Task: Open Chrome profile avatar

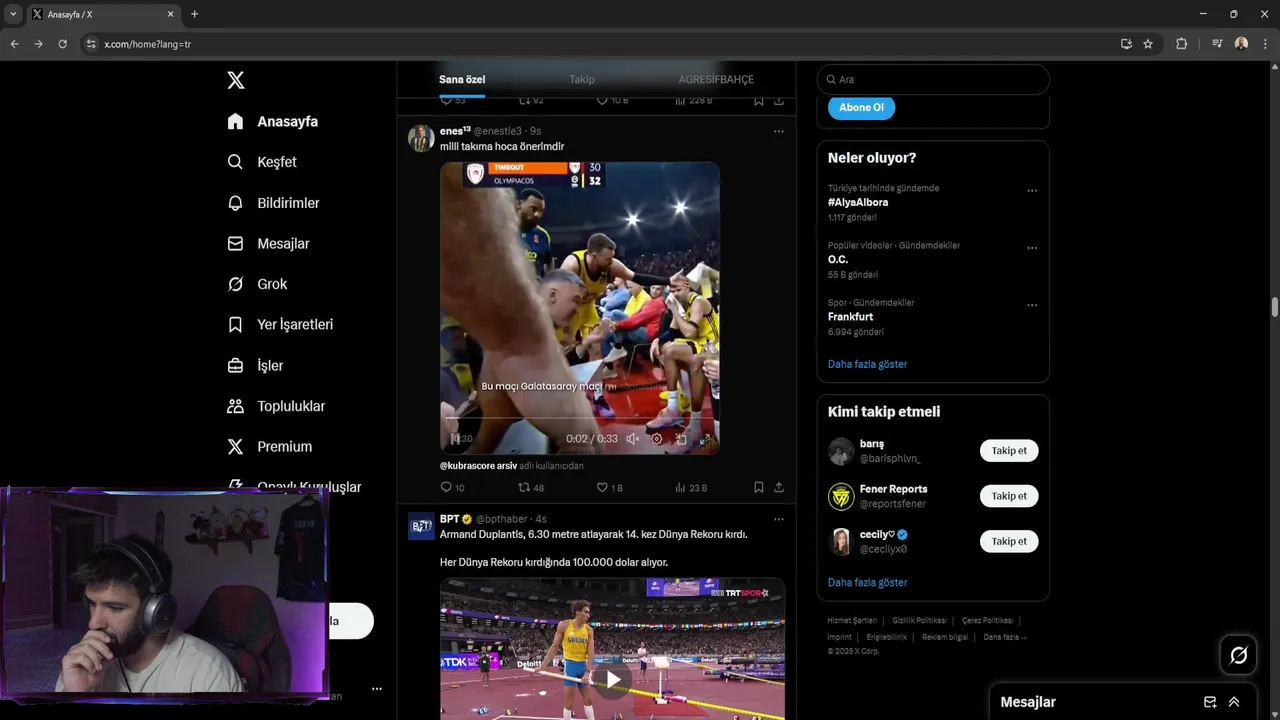Action: pyautogui.click(x=1241, y=44)
